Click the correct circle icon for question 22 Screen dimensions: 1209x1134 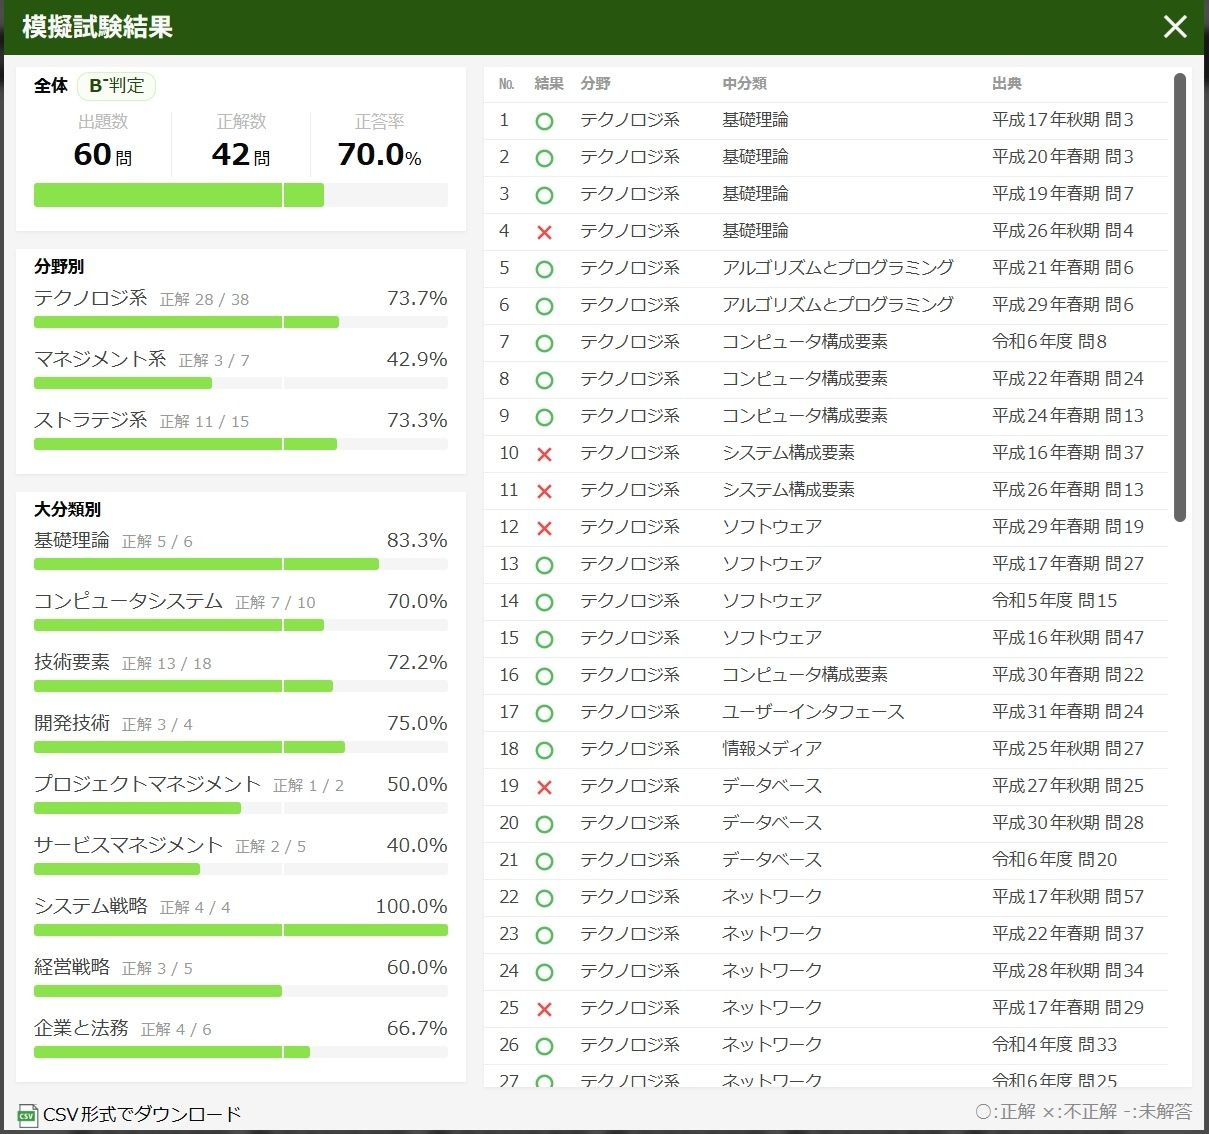coord(544,898)
